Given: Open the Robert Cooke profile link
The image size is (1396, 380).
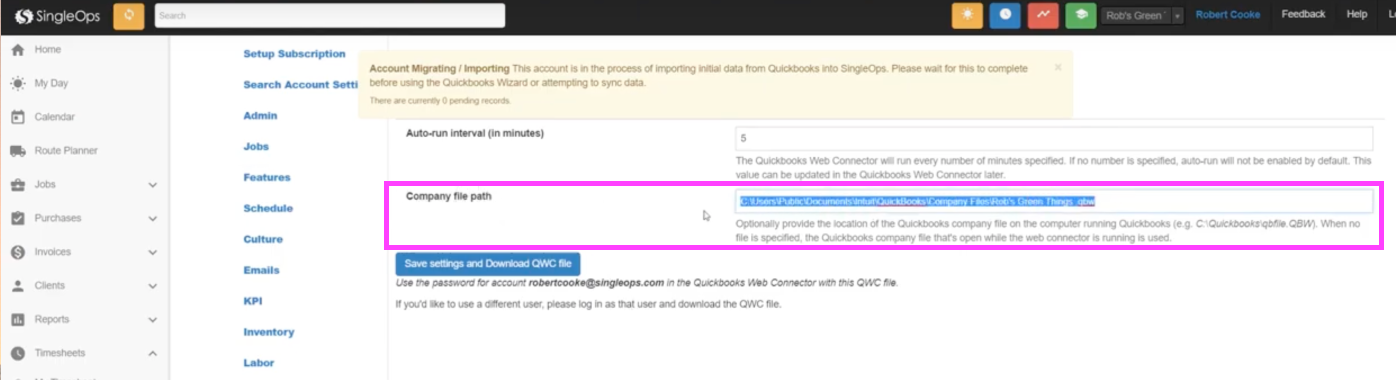Looking at the screenshot, I should (1228, 15).
